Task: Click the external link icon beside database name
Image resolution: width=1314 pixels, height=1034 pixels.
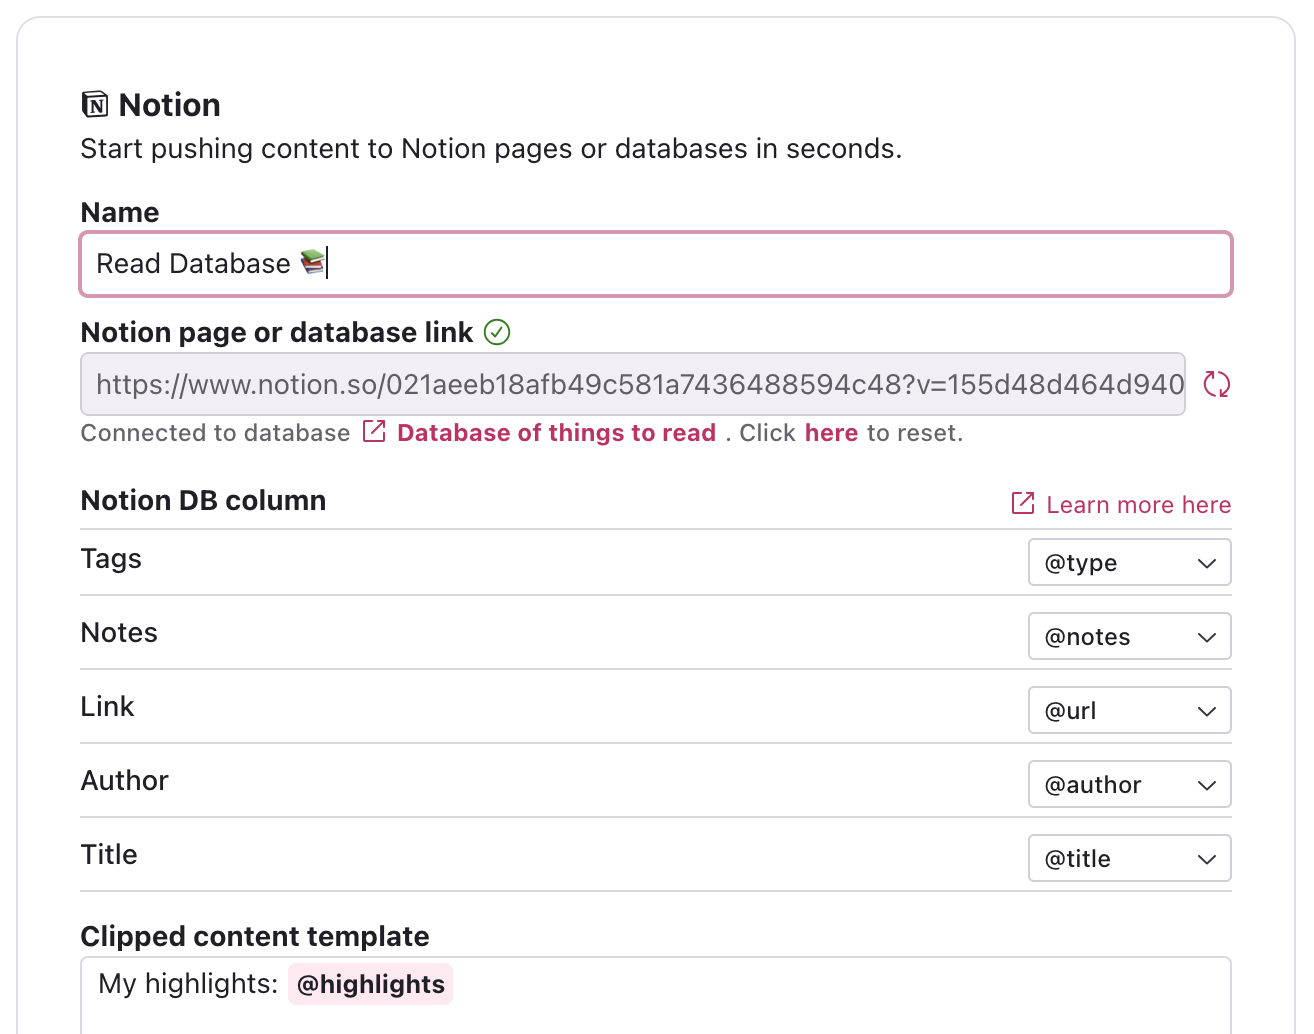Action: point(374,432)
